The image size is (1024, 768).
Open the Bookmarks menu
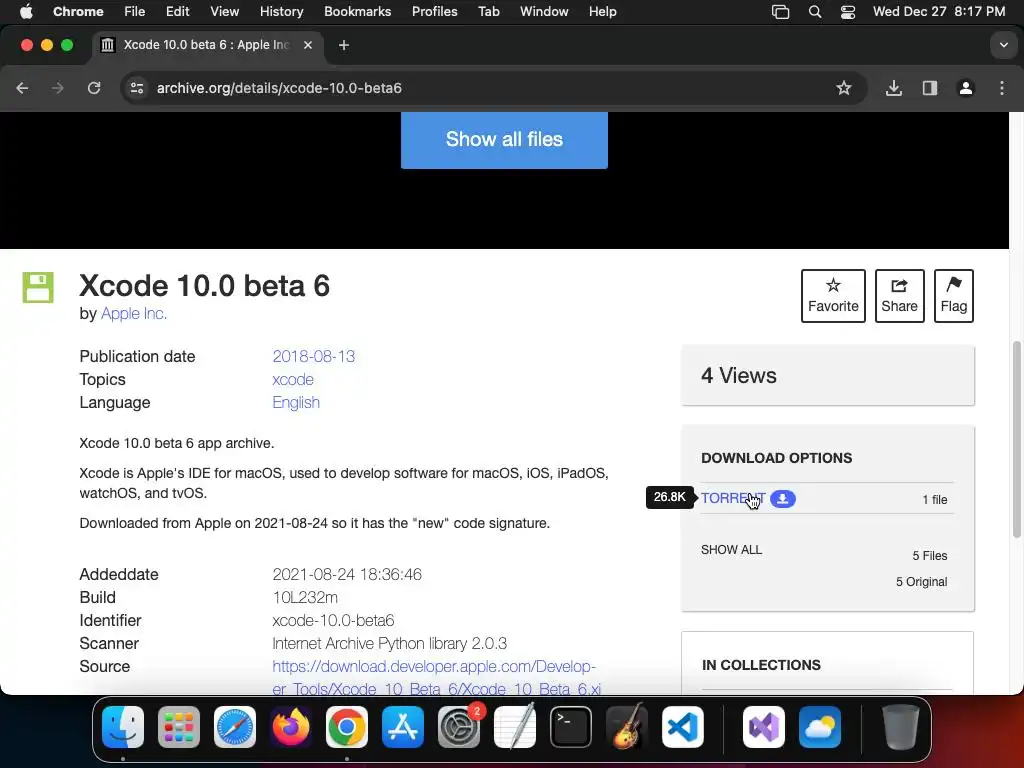[x=357, y=11]
